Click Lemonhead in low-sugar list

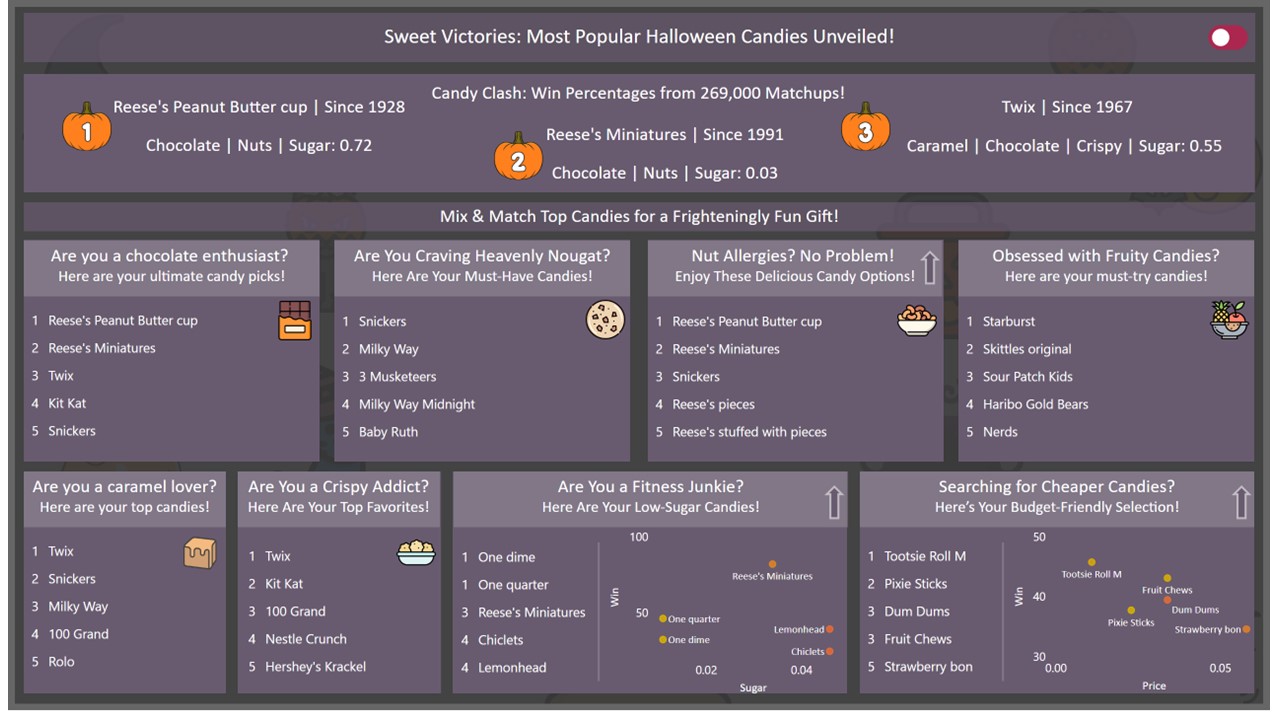click(x=512, y=667)
